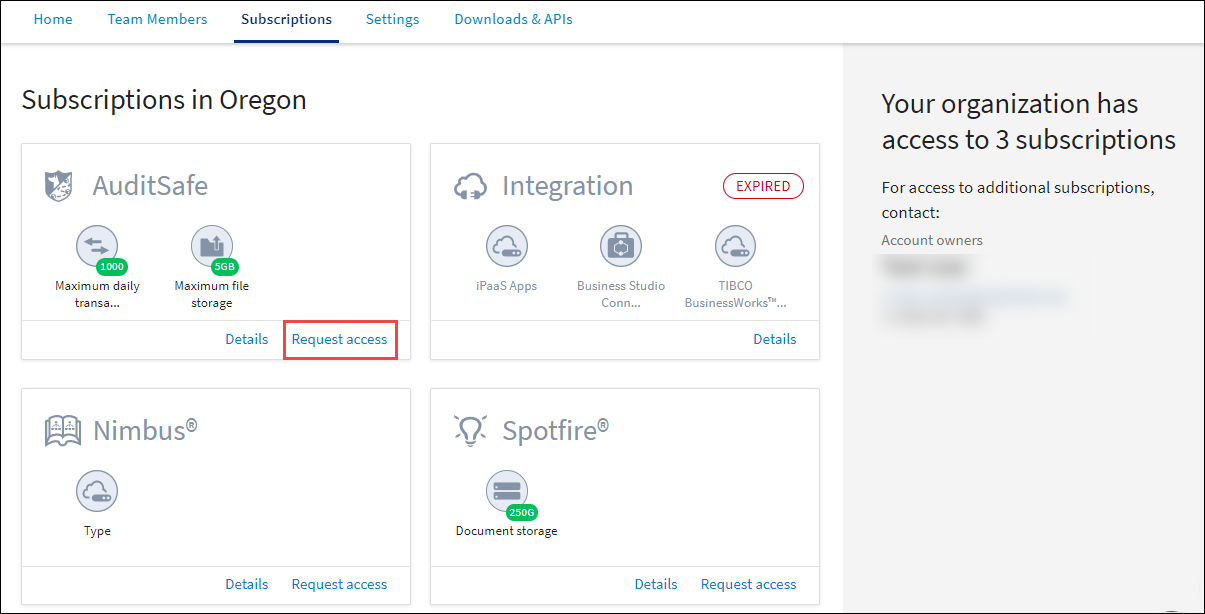Click the Integration cloud logo icon

(x=470, y=186)
